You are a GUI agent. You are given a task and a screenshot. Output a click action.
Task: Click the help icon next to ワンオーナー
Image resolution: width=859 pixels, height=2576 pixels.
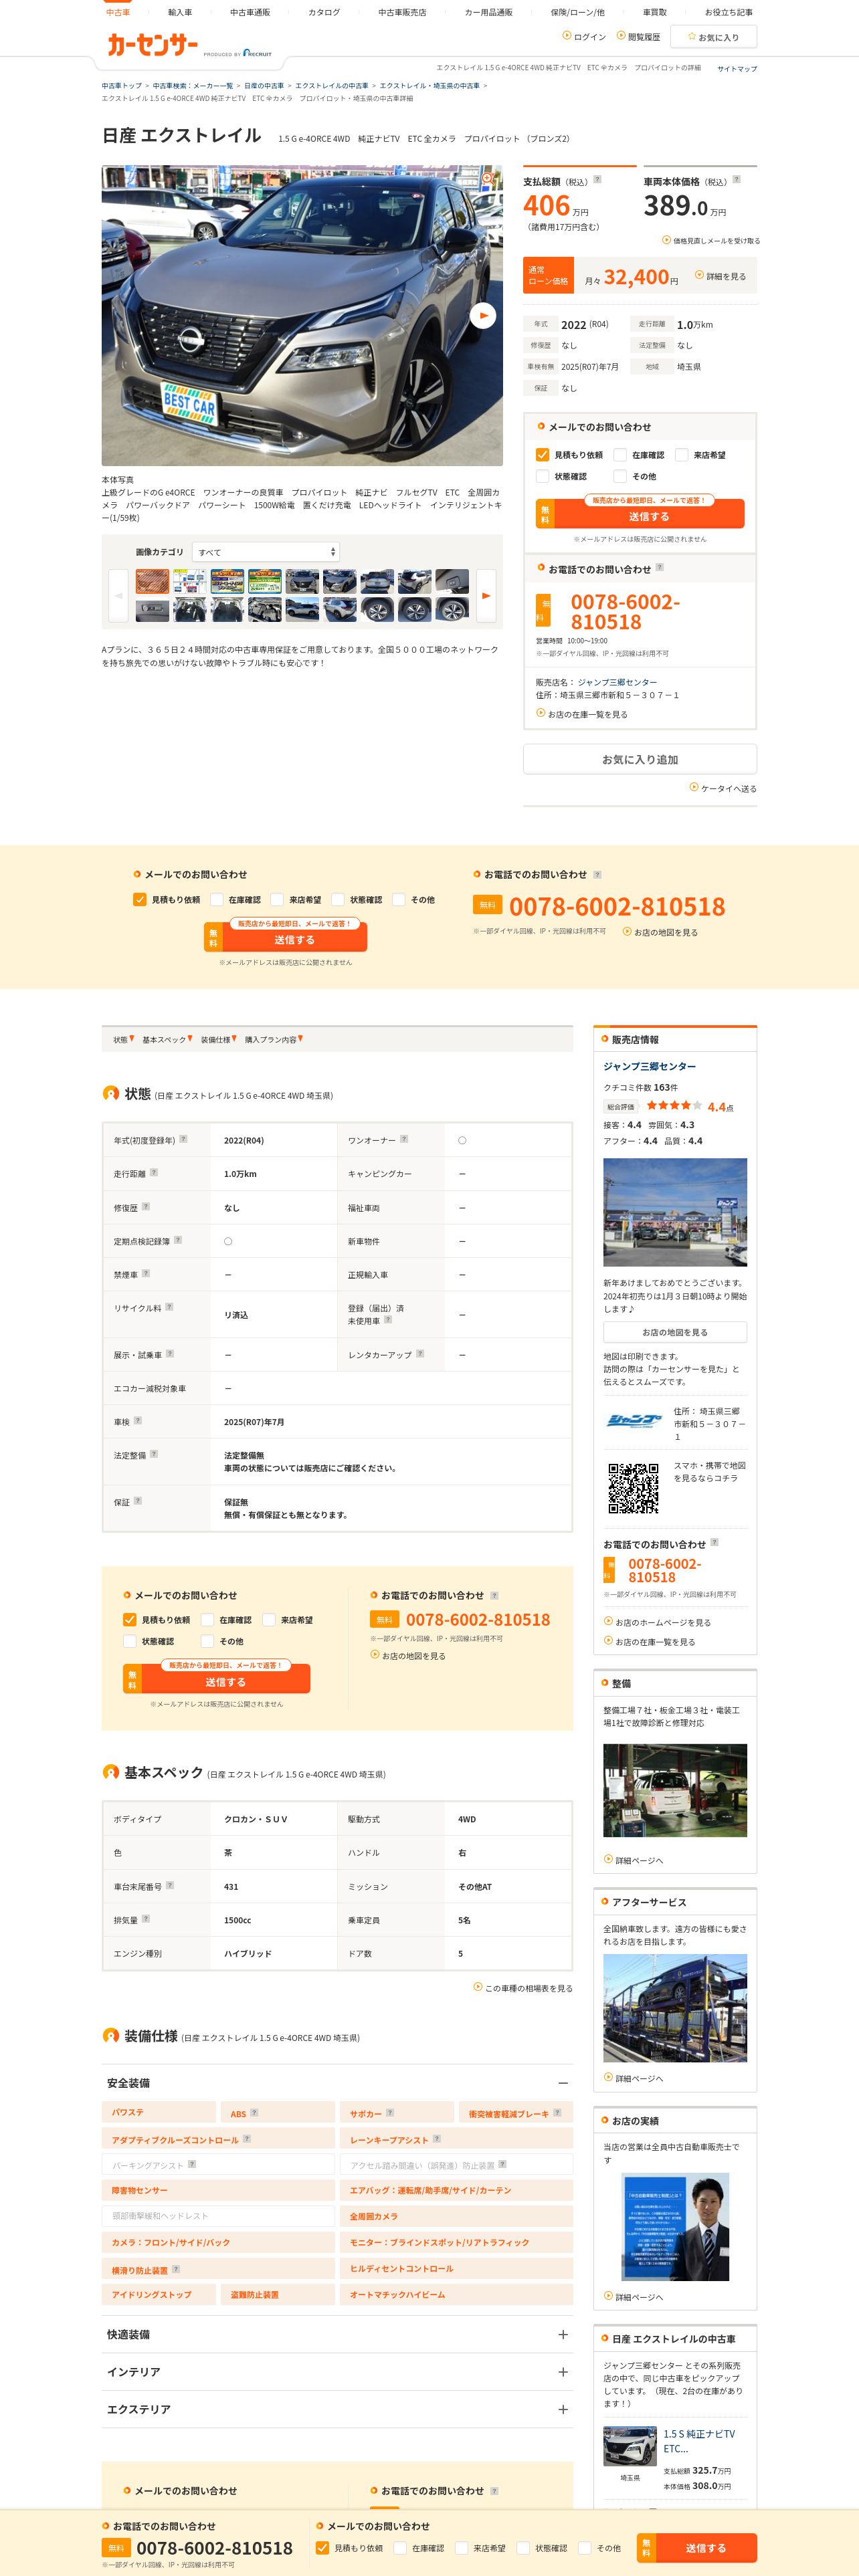(404, 1139)
